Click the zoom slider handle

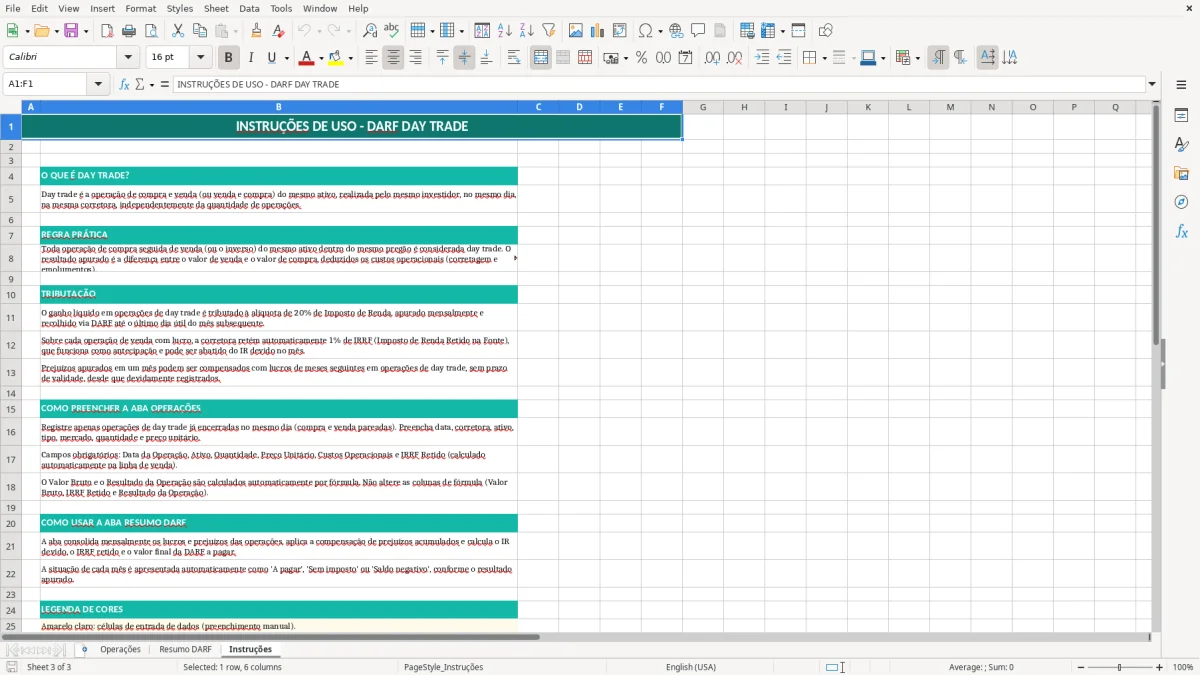pyautogui.click(x=1120, y=667)
